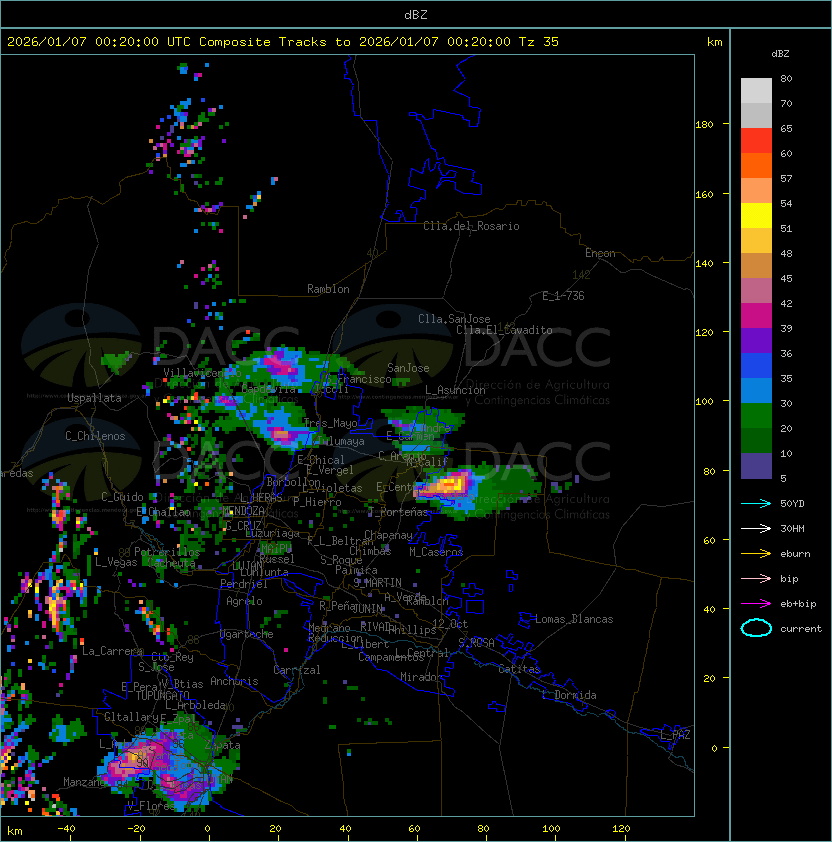This screenshot has width=832, height=842.
Task: Click the 'eburn' legend label
Action: [x=795, y=554]
